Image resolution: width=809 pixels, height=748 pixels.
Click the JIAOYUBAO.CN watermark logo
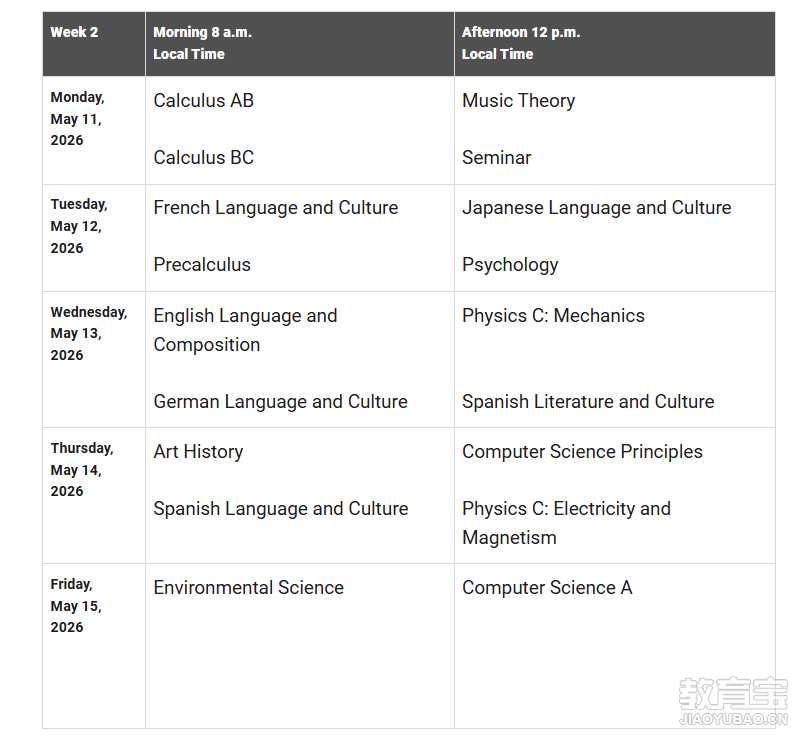(733, 701)
